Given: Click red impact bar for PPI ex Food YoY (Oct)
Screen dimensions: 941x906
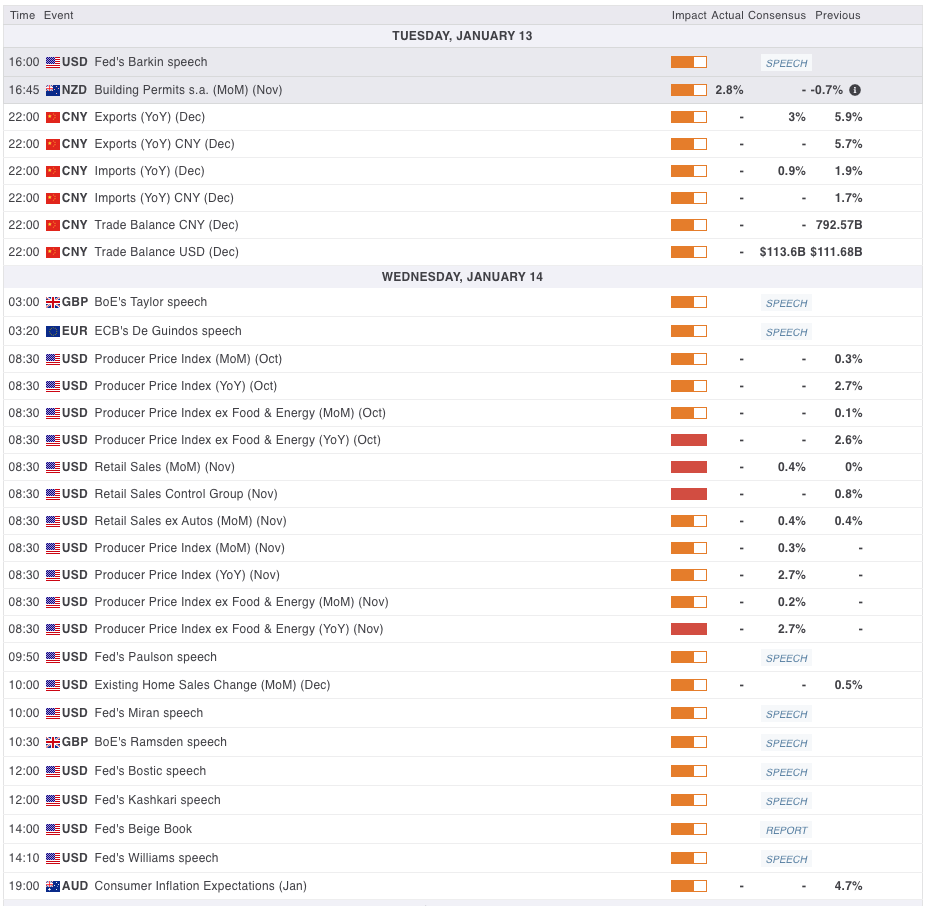Looking at the screenshot, I should click(x=688, y=440).
